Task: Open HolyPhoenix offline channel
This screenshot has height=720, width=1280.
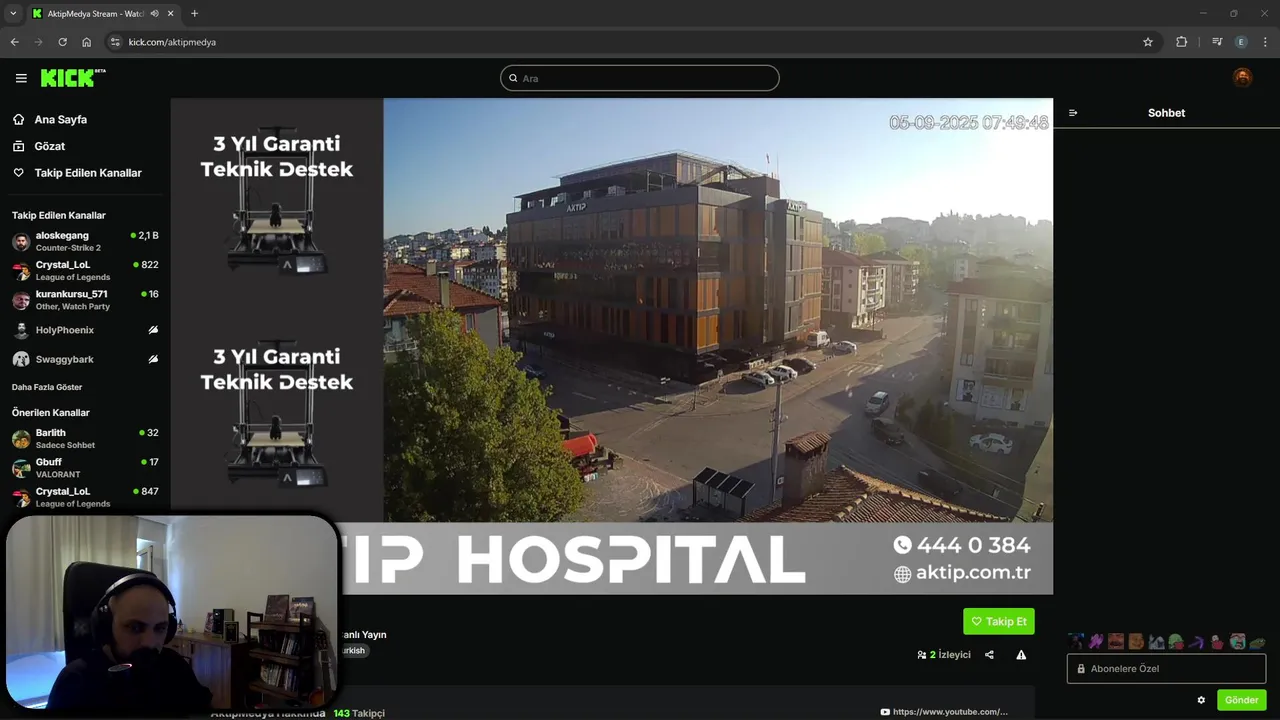Action: pos(85,330)
